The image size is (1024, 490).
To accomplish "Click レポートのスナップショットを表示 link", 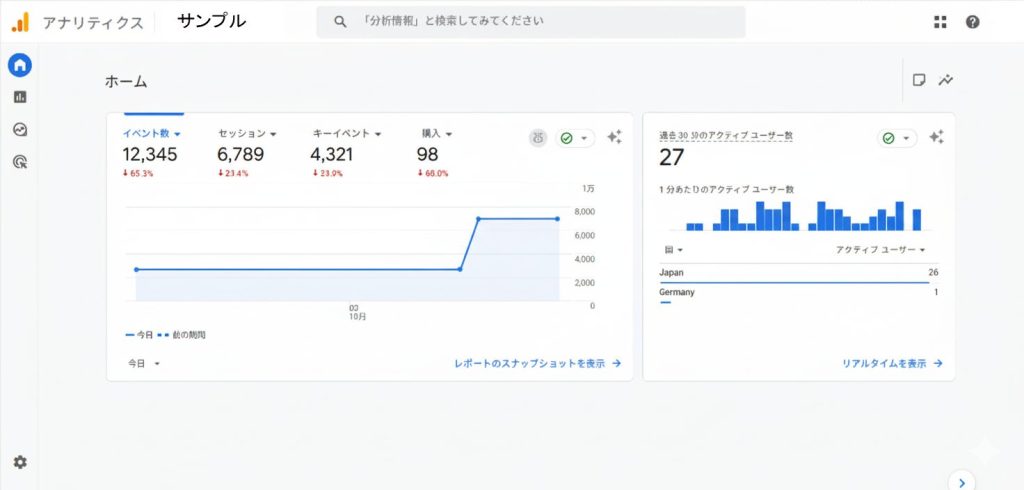I will [x=537, y=364].
